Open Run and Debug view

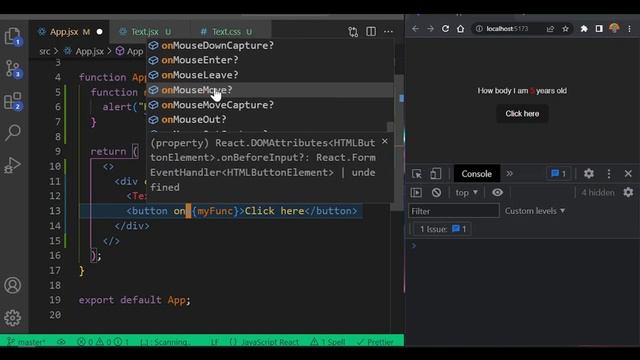coord(13,165)
